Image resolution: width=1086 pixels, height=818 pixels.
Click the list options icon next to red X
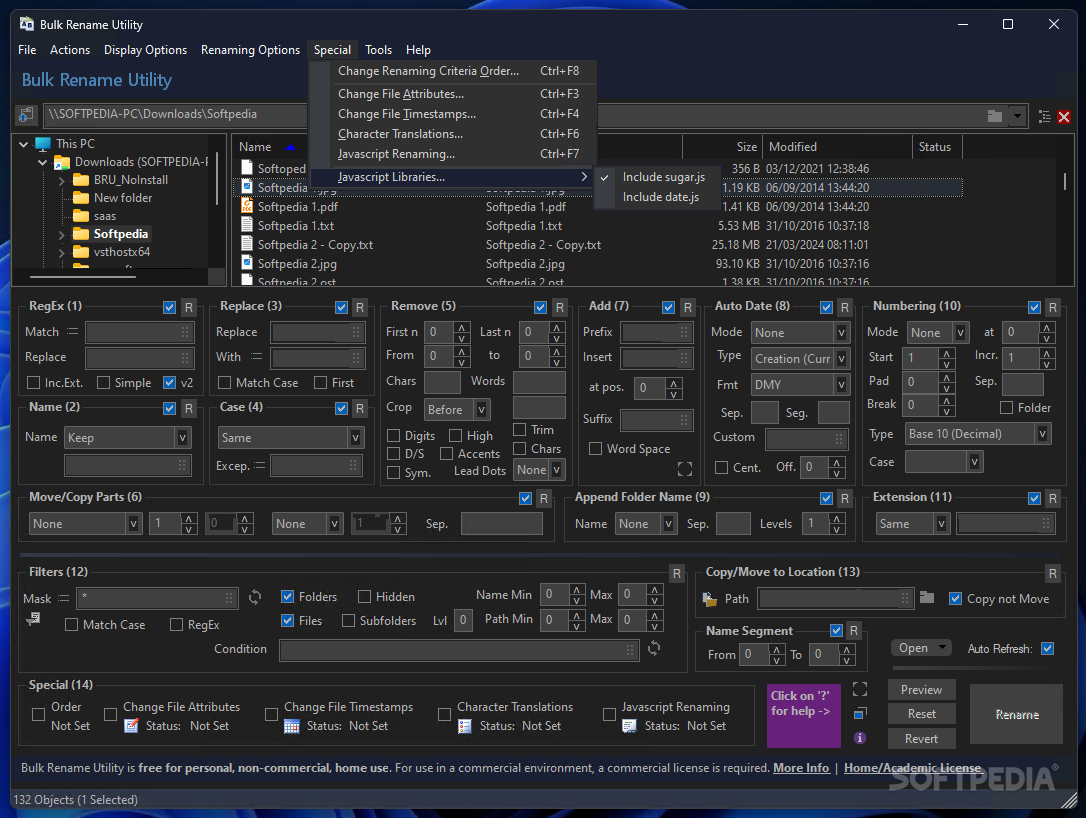click(x=1044, y=117)
